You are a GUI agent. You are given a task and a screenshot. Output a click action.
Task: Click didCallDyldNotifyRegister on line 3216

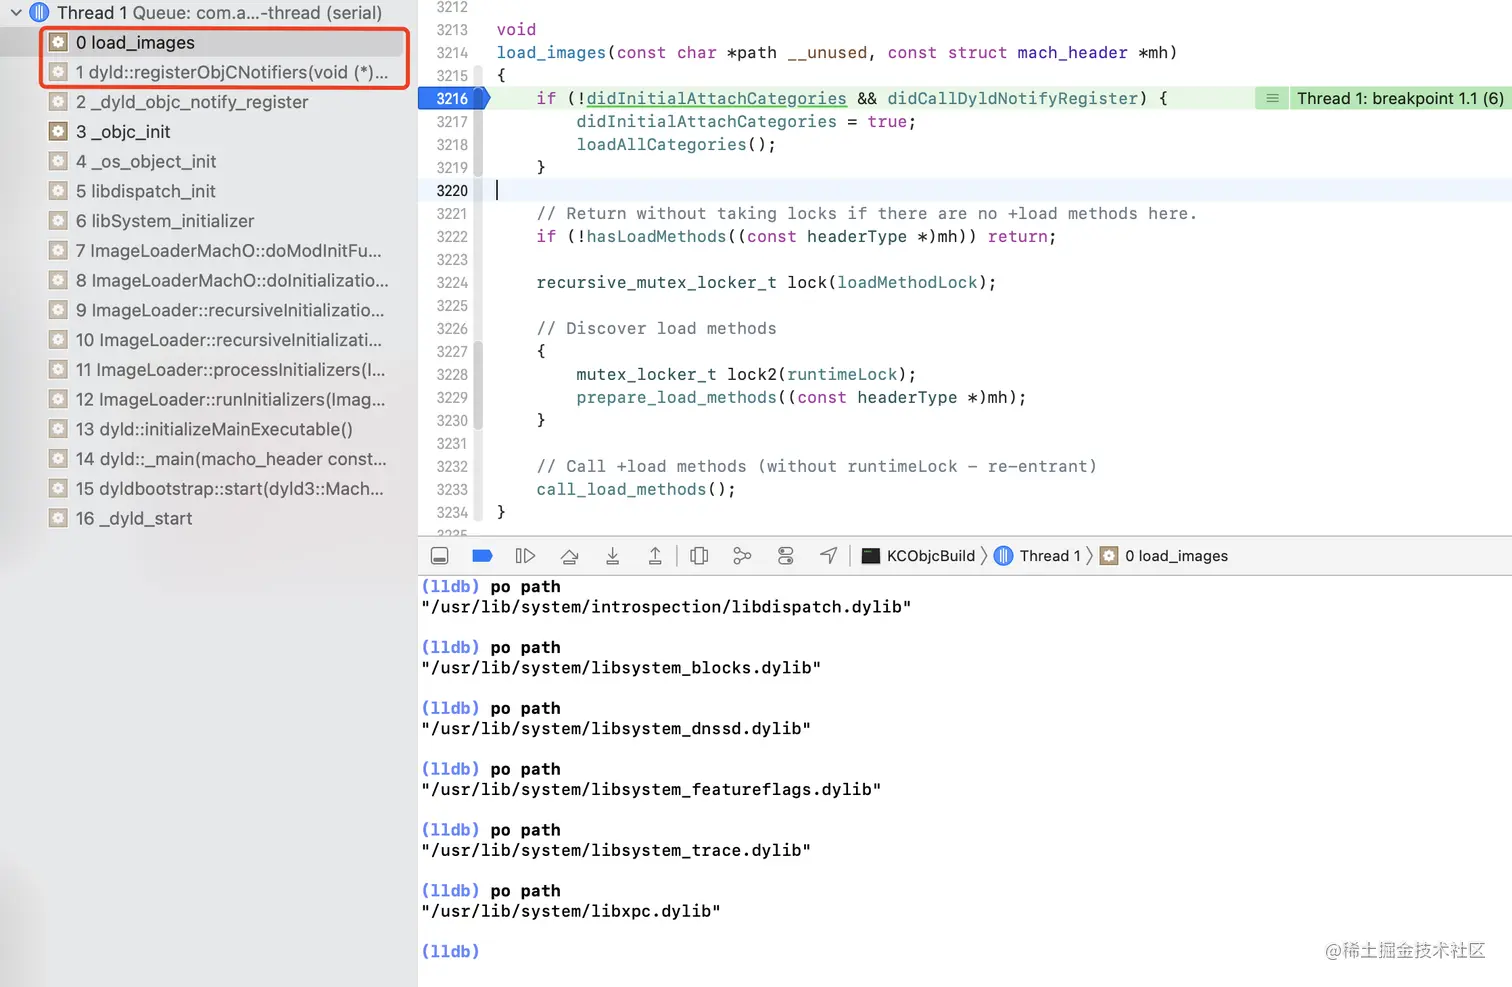1012,98
